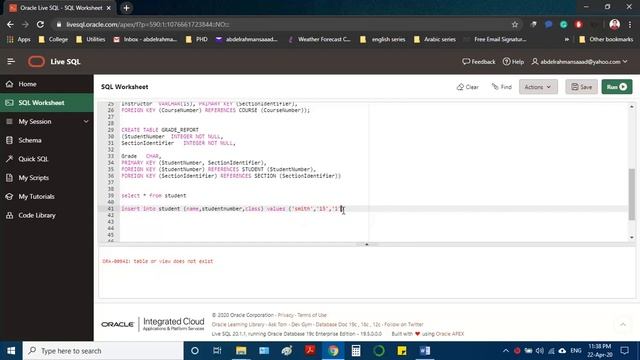Open the Privacy link in the footer
Screen dimensions: 640x360
coord(286,315)
